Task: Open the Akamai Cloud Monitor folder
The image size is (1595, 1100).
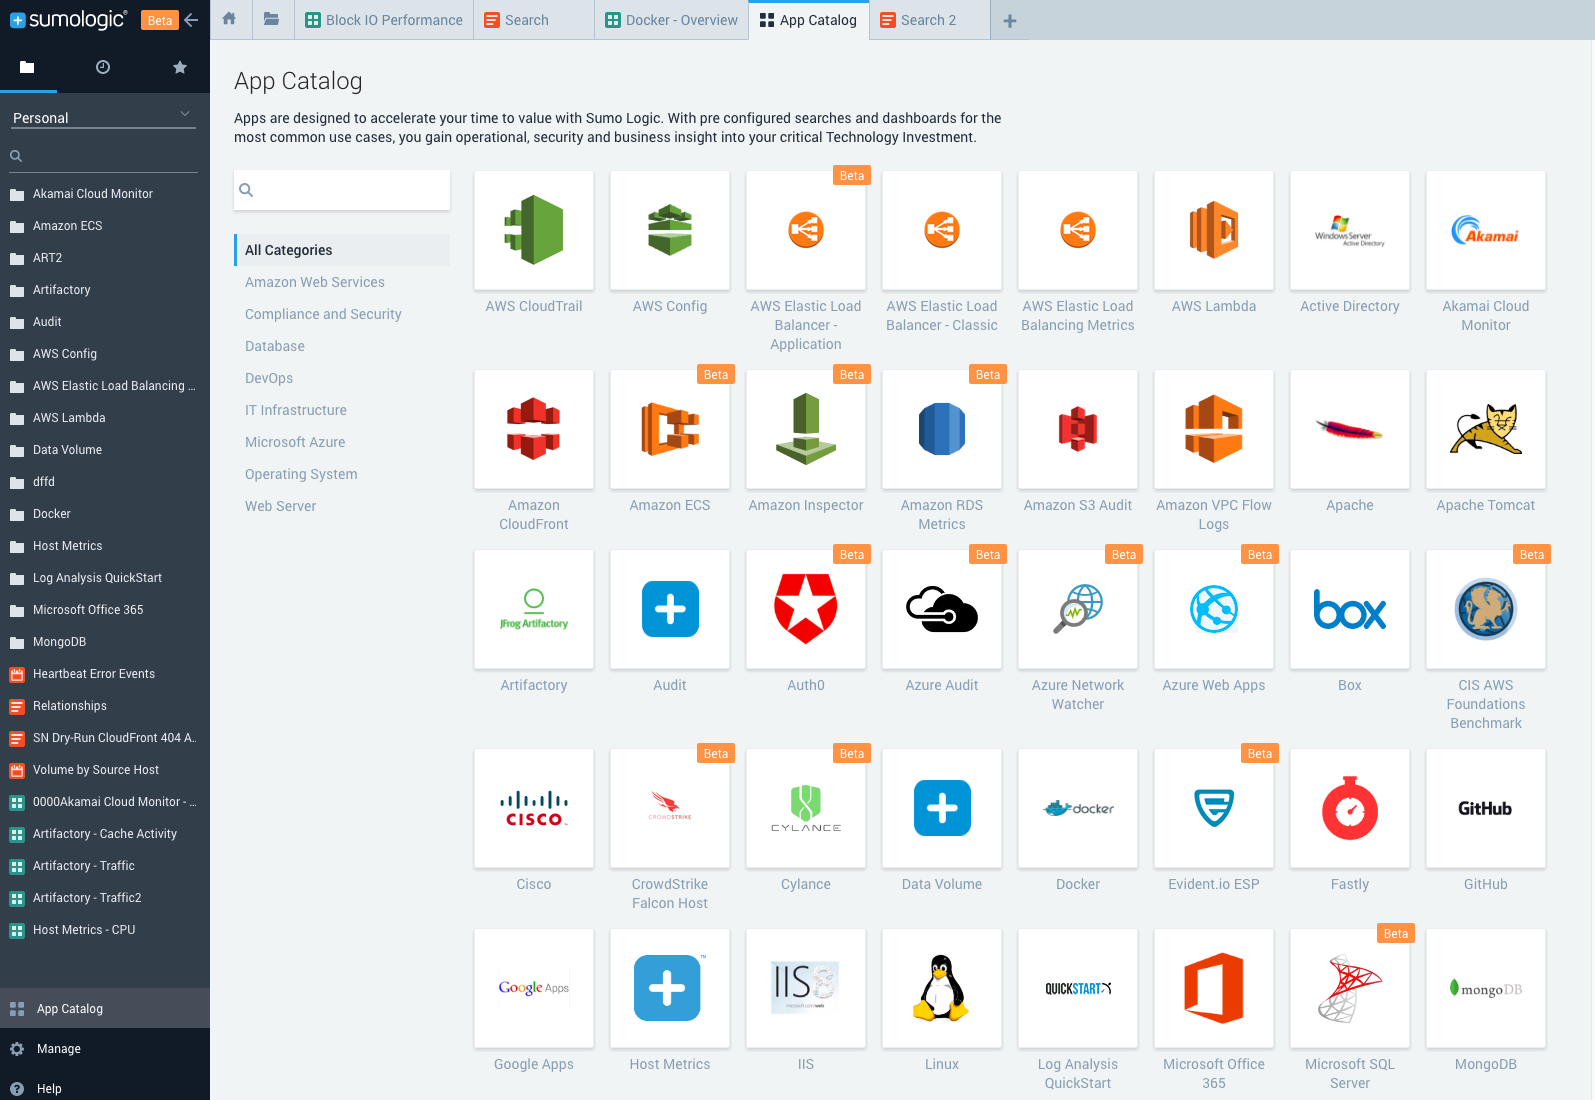Action: [105, 194]
